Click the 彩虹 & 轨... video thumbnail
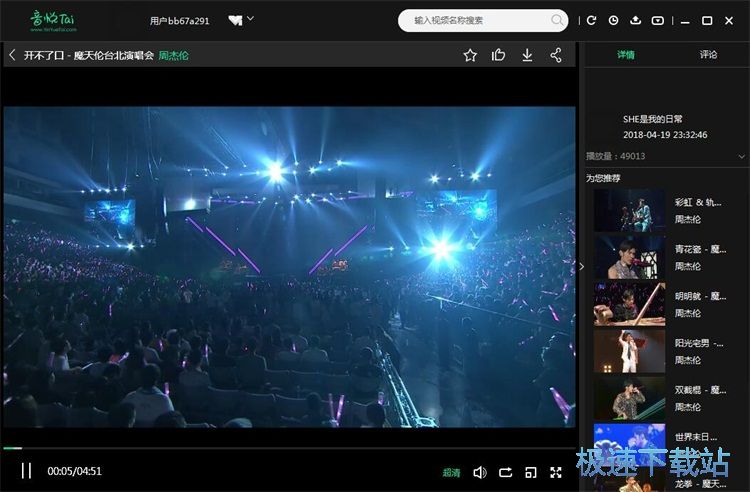750x492 pixels. coord(629,210)
